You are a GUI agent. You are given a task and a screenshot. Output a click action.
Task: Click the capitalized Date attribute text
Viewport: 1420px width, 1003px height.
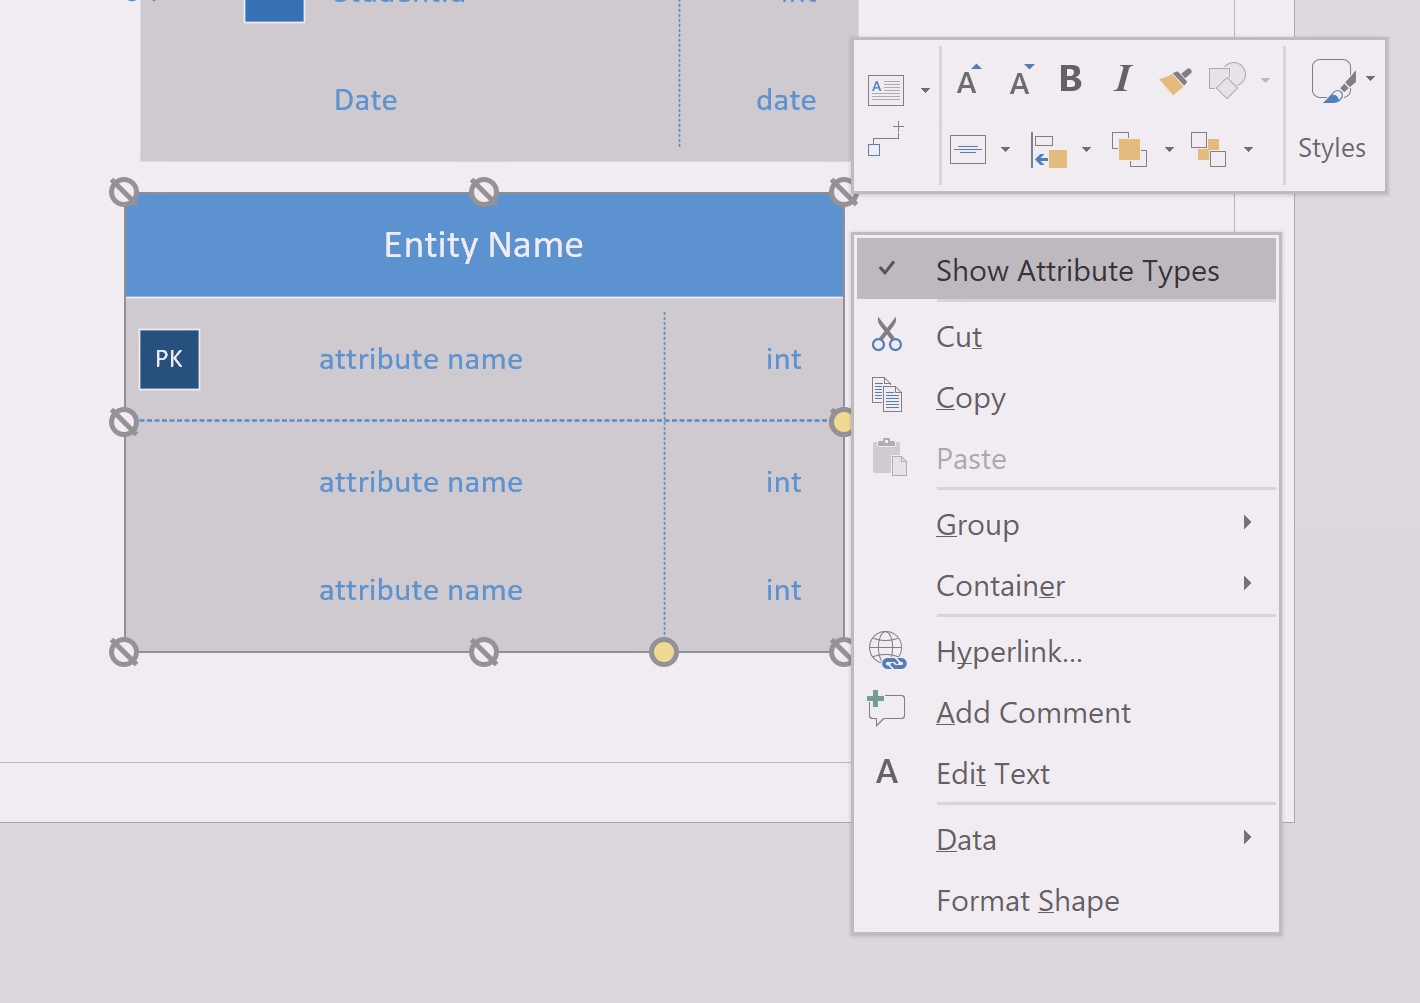366,100
